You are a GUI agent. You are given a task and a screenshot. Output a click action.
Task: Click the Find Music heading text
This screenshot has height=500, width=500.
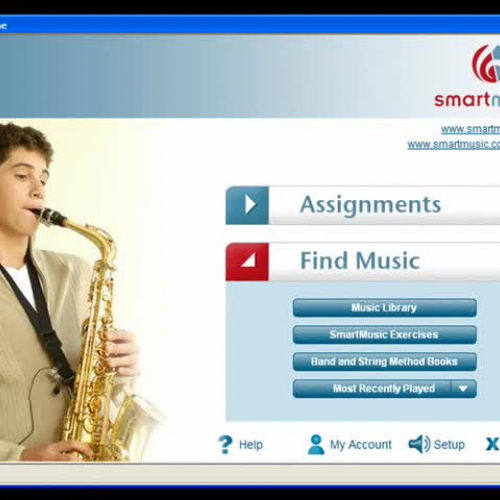pos(360,261)
